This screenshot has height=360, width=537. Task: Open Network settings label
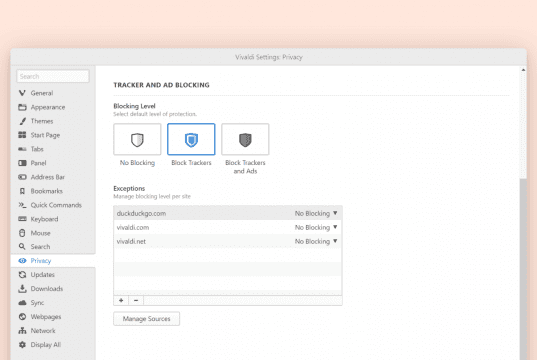(43, 331)
